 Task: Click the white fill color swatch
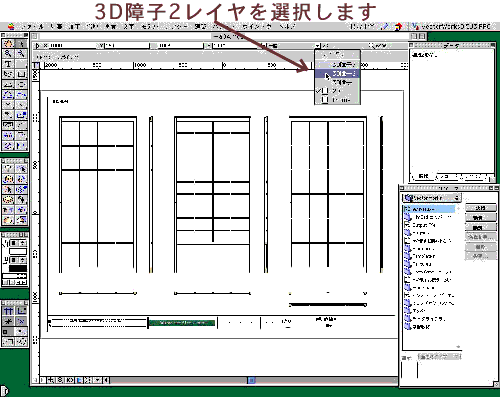(18, 252)
